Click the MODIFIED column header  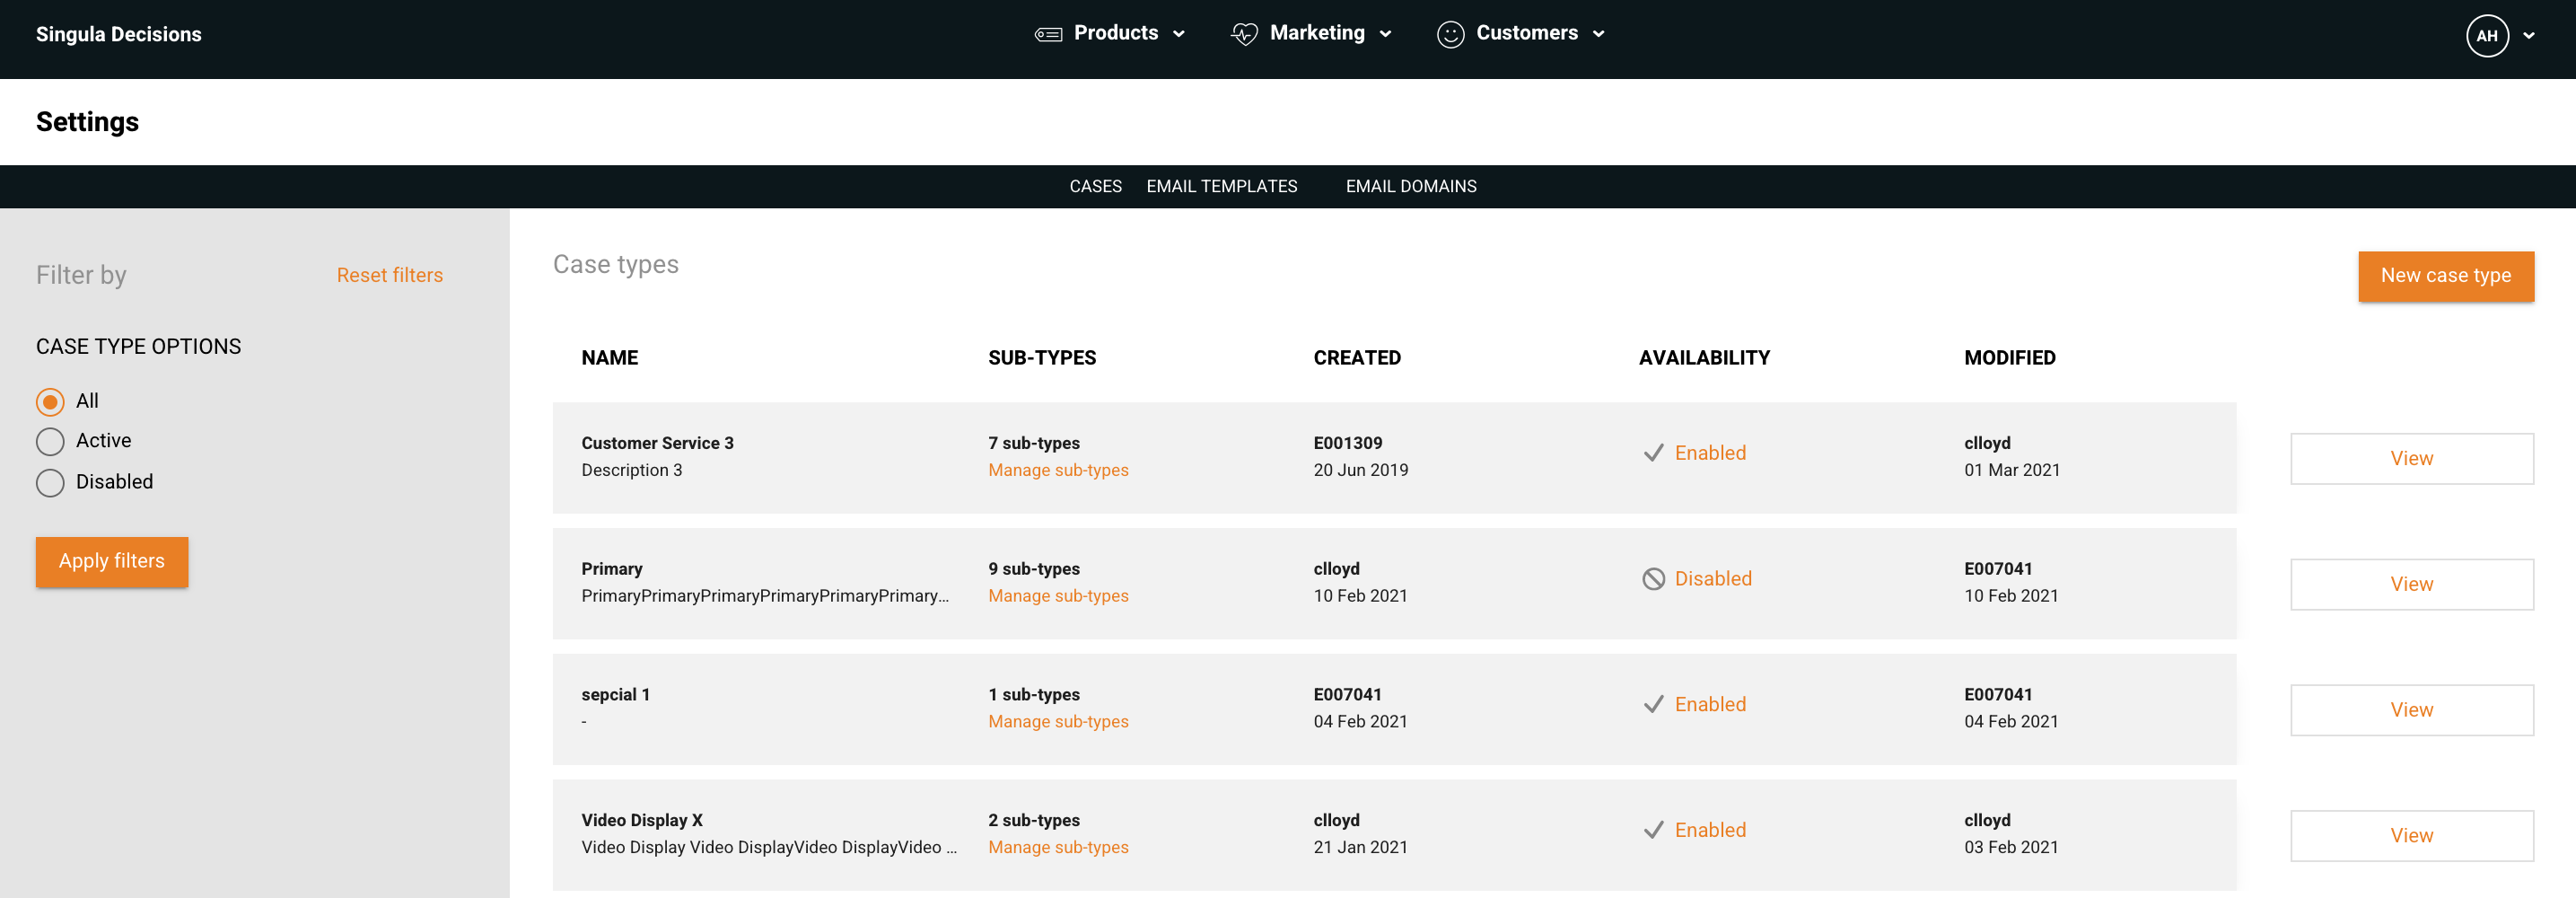click(x=2009, y=358)
